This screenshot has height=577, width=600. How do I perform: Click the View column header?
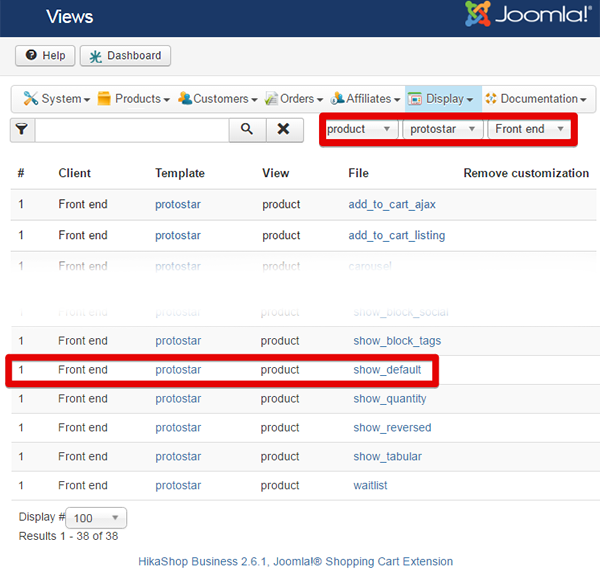pos(276,173)
